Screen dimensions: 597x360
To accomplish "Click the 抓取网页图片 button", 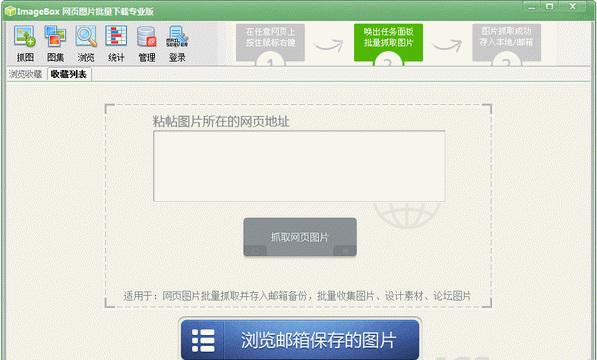I will pyautogui.click(x=300, y=237).
